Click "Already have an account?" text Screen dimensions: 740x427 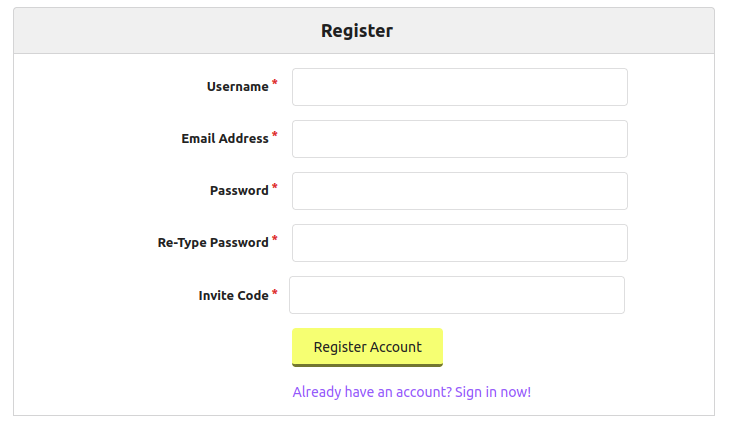(x=371, y=392)
